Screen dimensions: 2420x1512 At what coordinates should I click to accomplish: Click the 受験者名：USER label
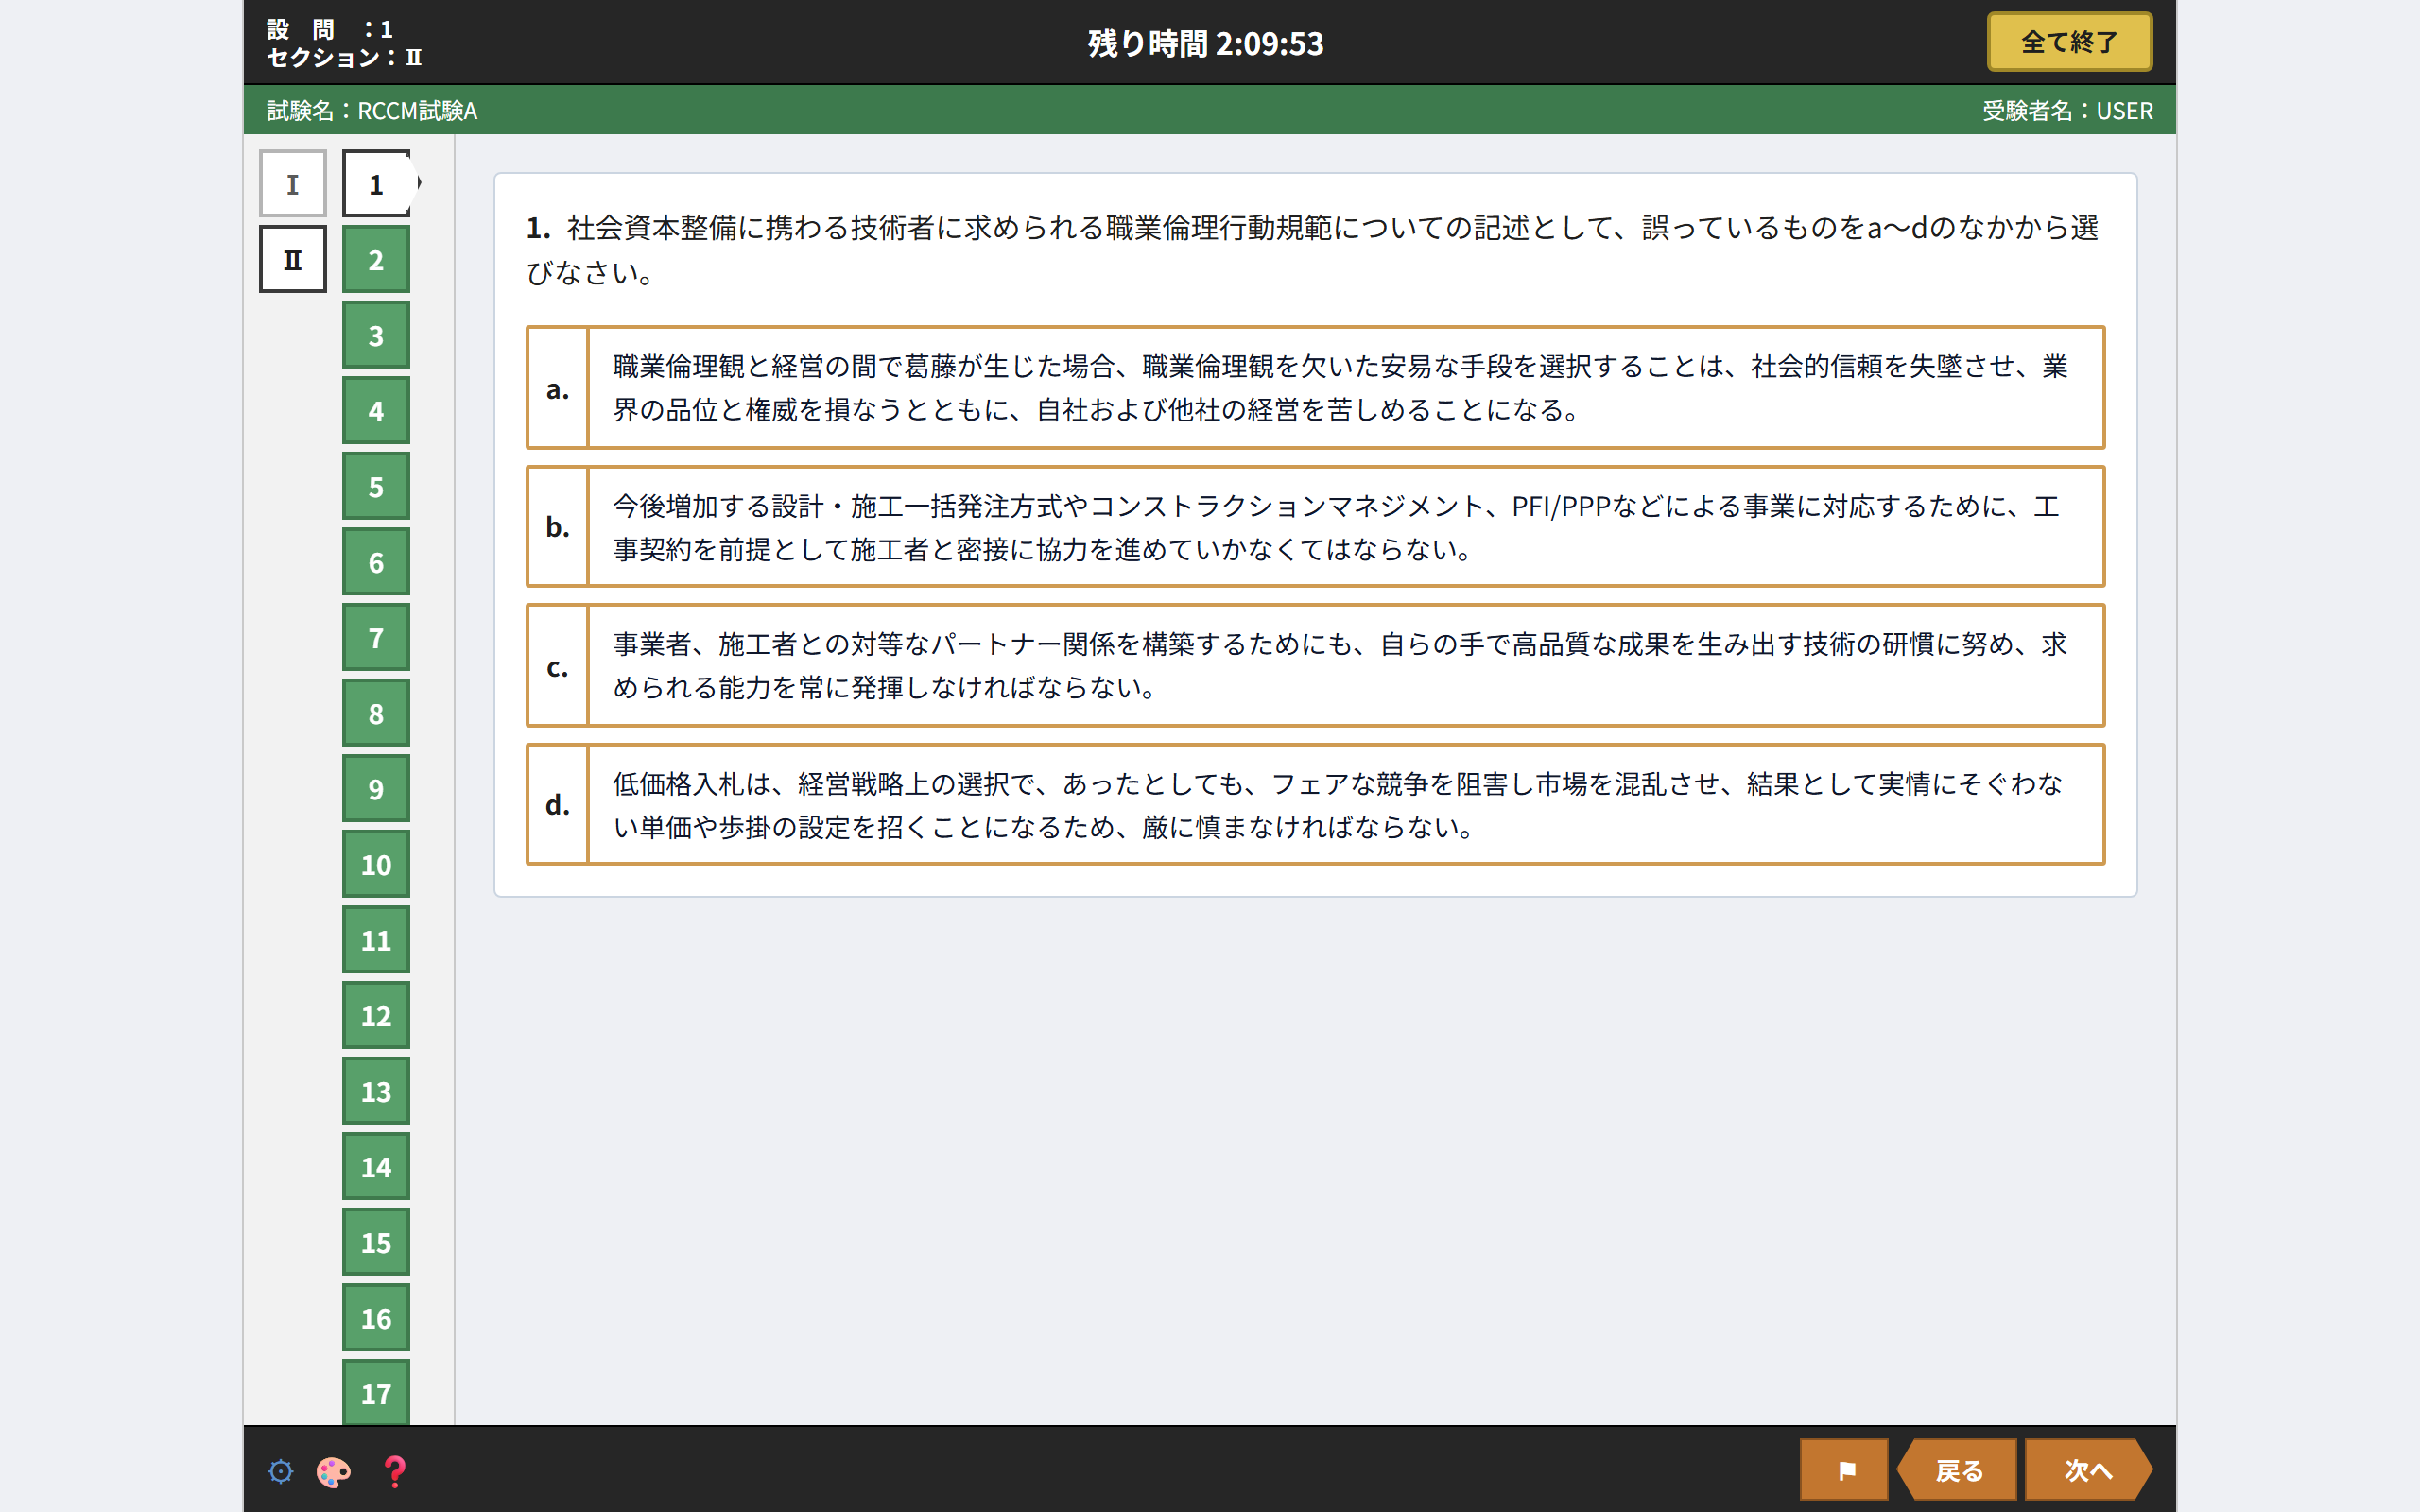tap(2067, 110)
